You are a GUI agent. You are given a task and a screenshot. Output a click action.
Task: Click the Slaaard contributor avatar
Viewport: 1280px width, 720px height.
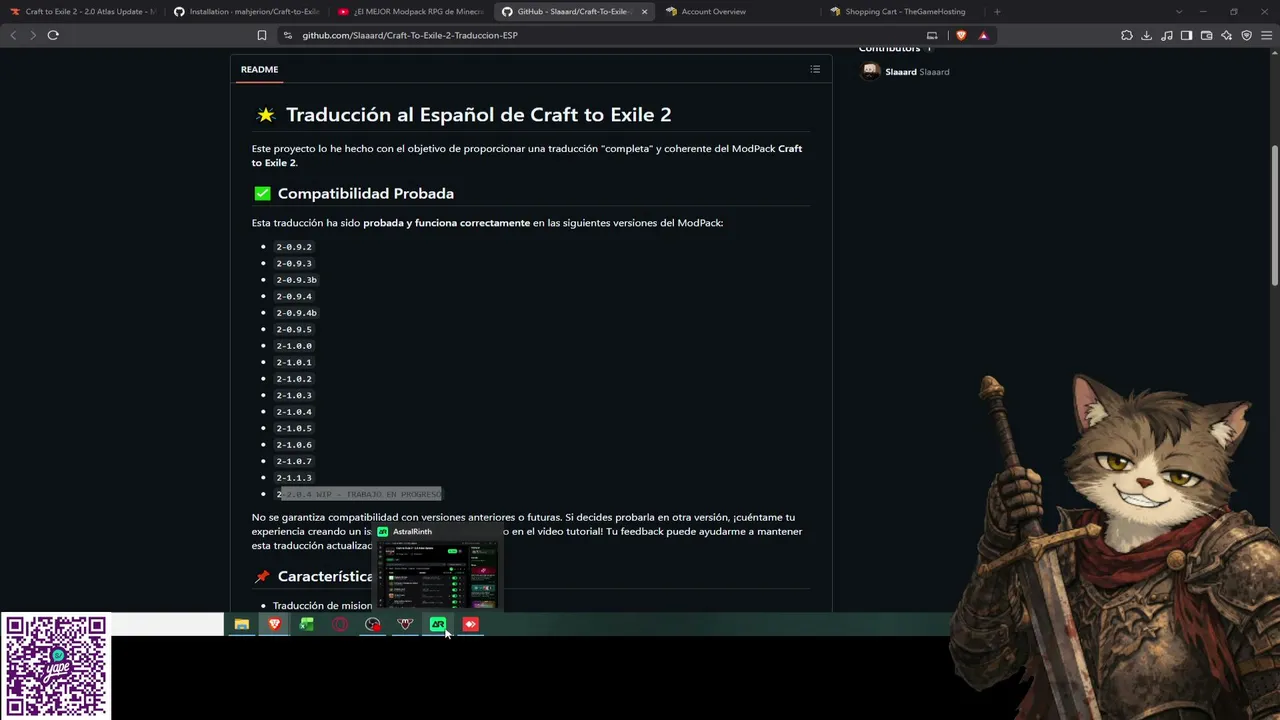point(871,72)
